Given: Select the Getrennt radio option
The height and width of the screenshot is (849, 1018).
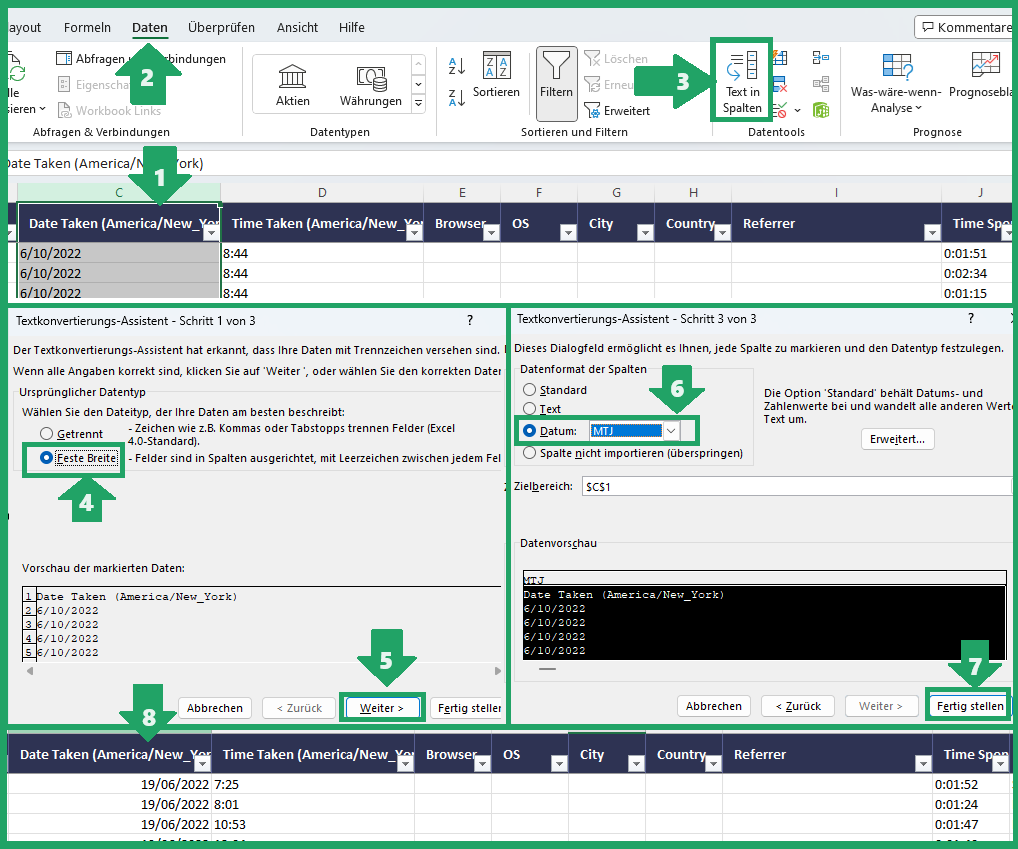Looking at the screenshot, I should click(x=46, y=434).
